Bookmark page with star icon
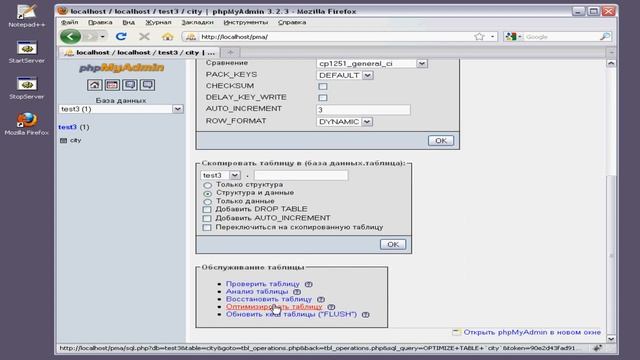This screenshot has width=640, height=360. [x=479, y=37]
